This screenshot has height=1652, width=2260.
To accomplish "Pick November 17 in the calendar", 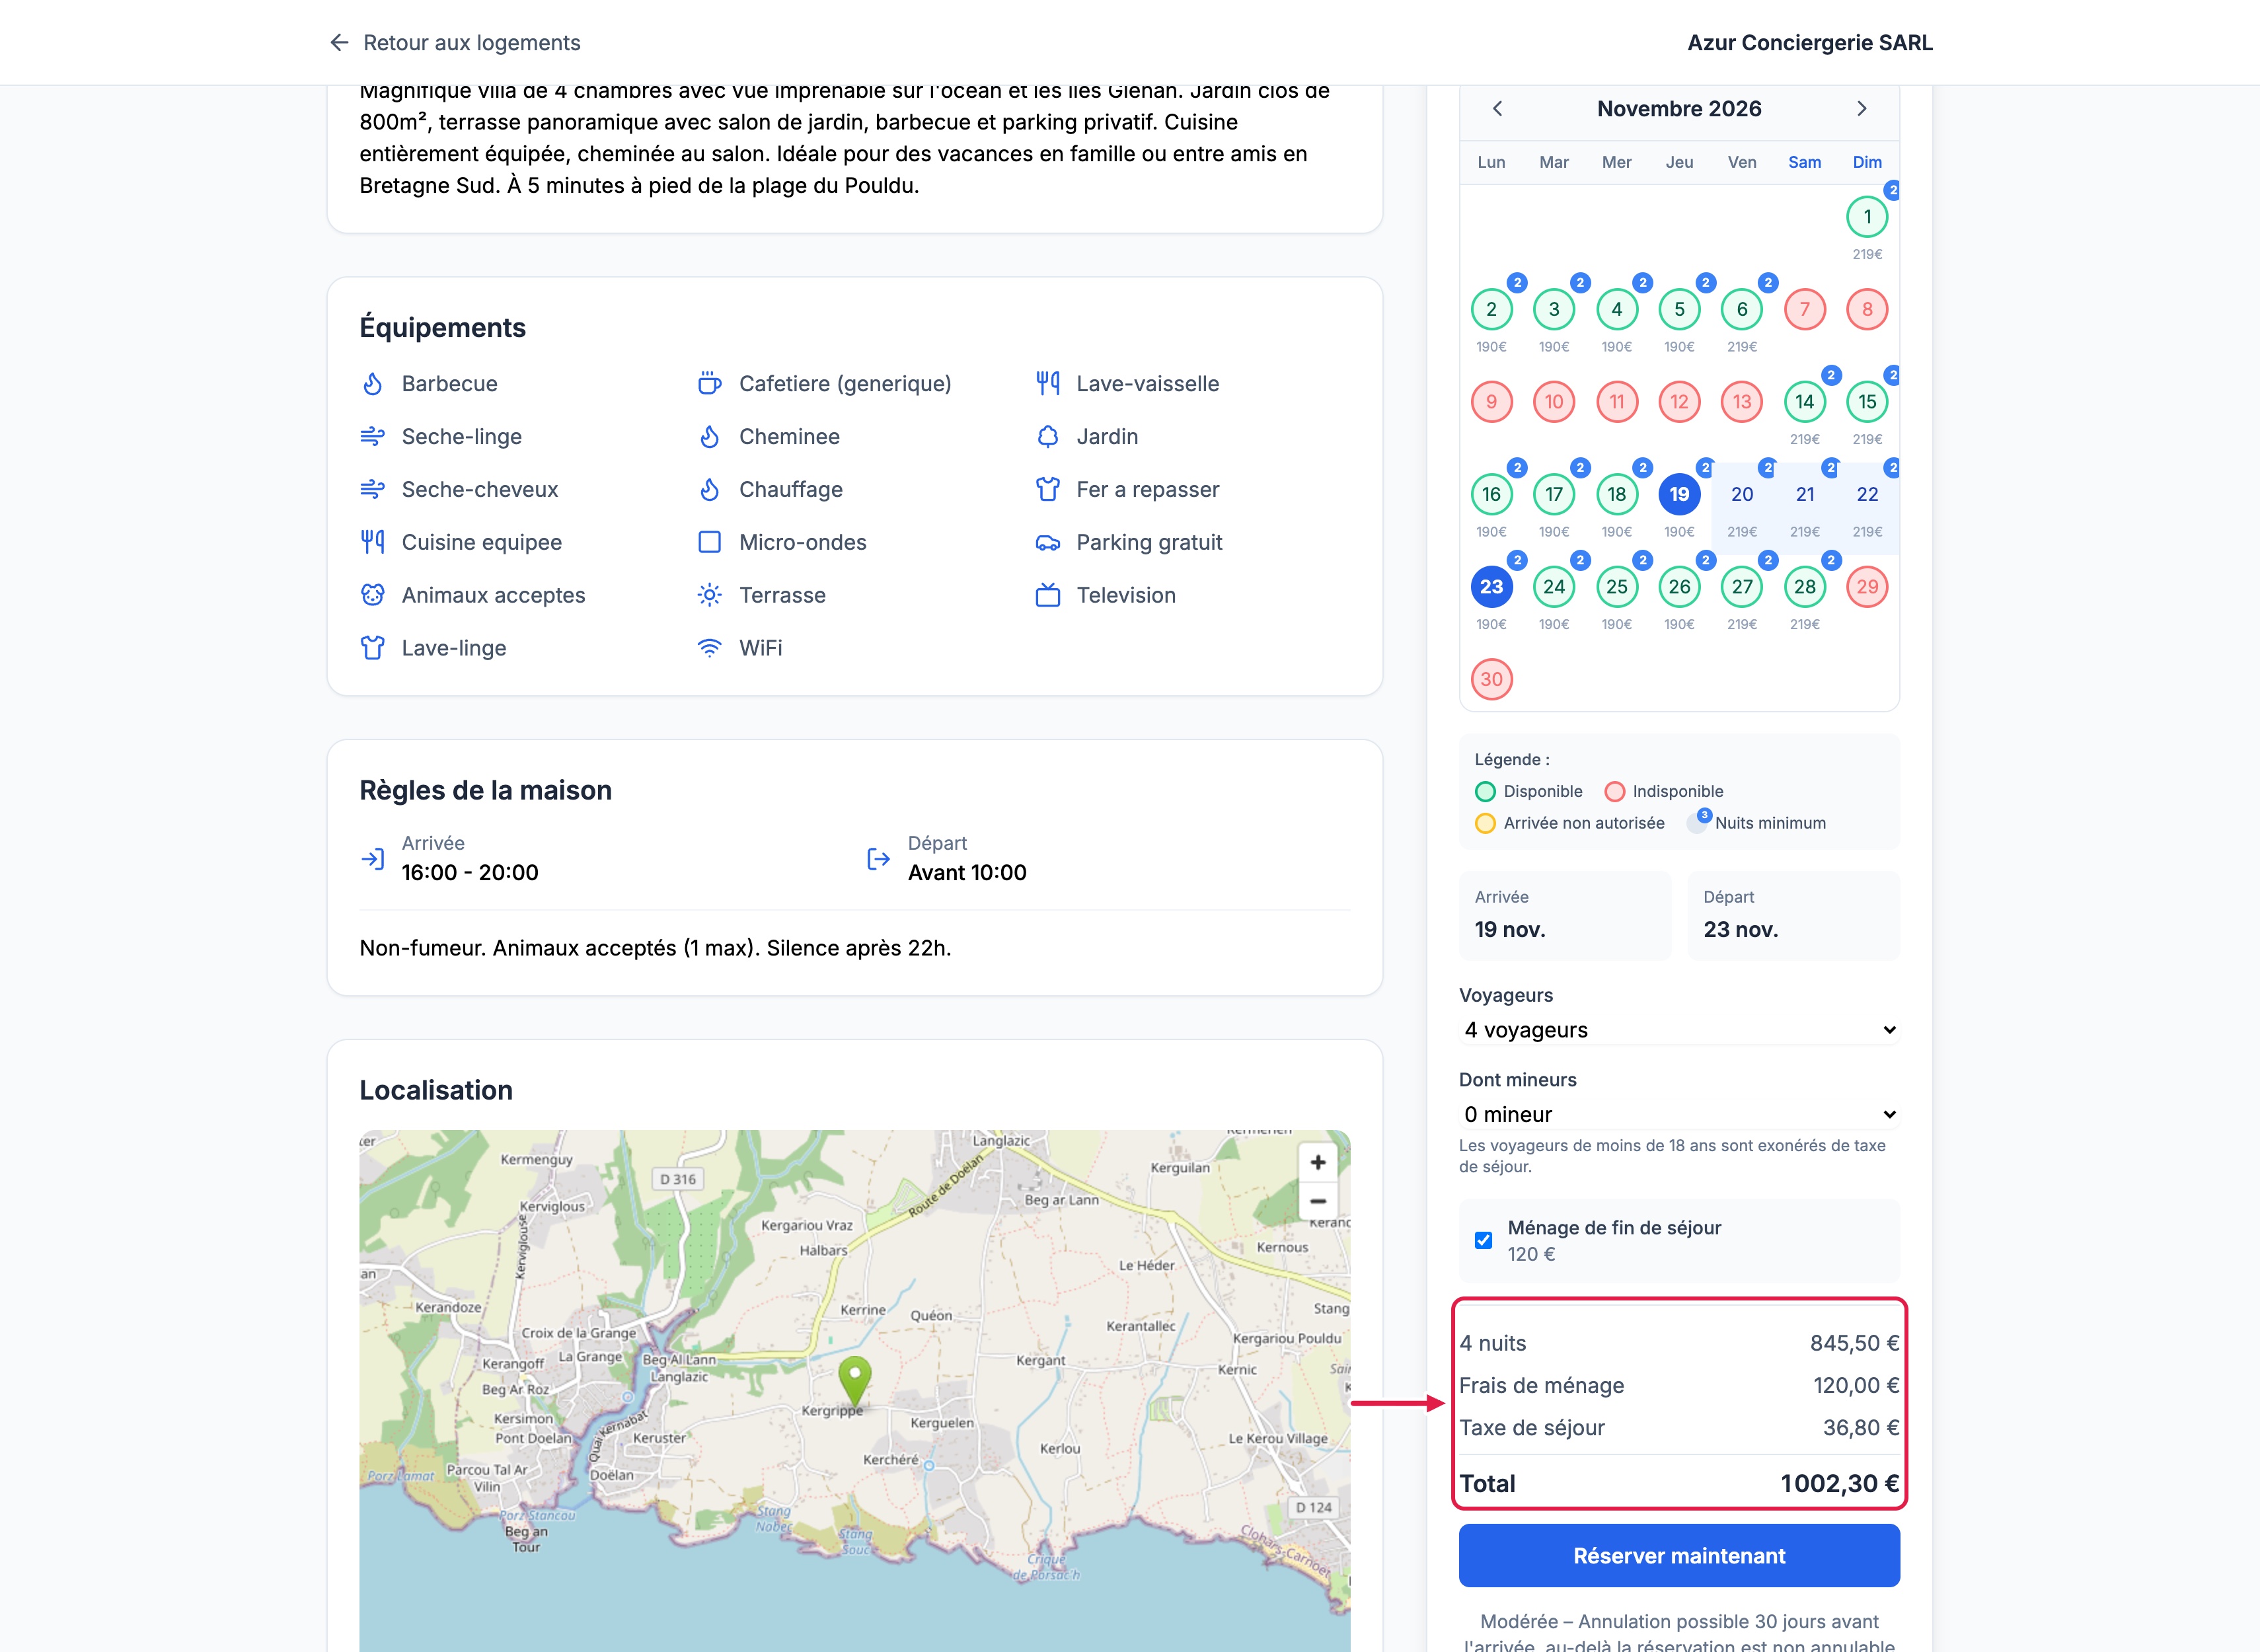I will 1553,494.
